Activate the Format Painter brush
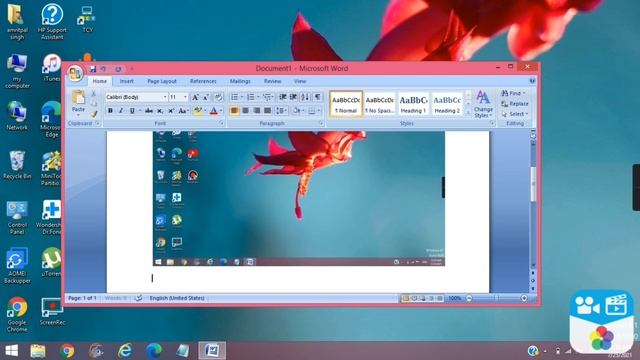The image size is (640, 360). coord(94,114)
